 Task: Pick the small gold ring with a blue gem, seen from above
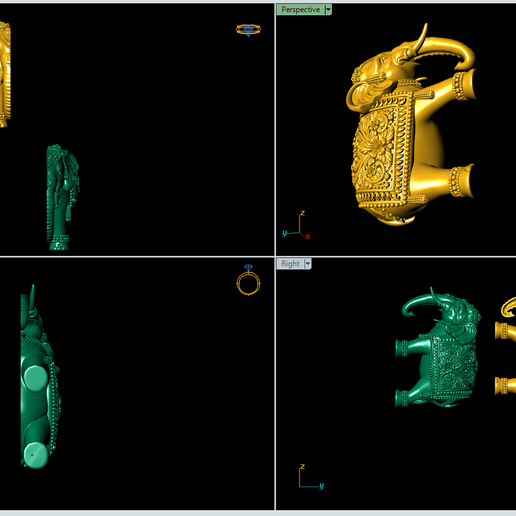point(248,30)
